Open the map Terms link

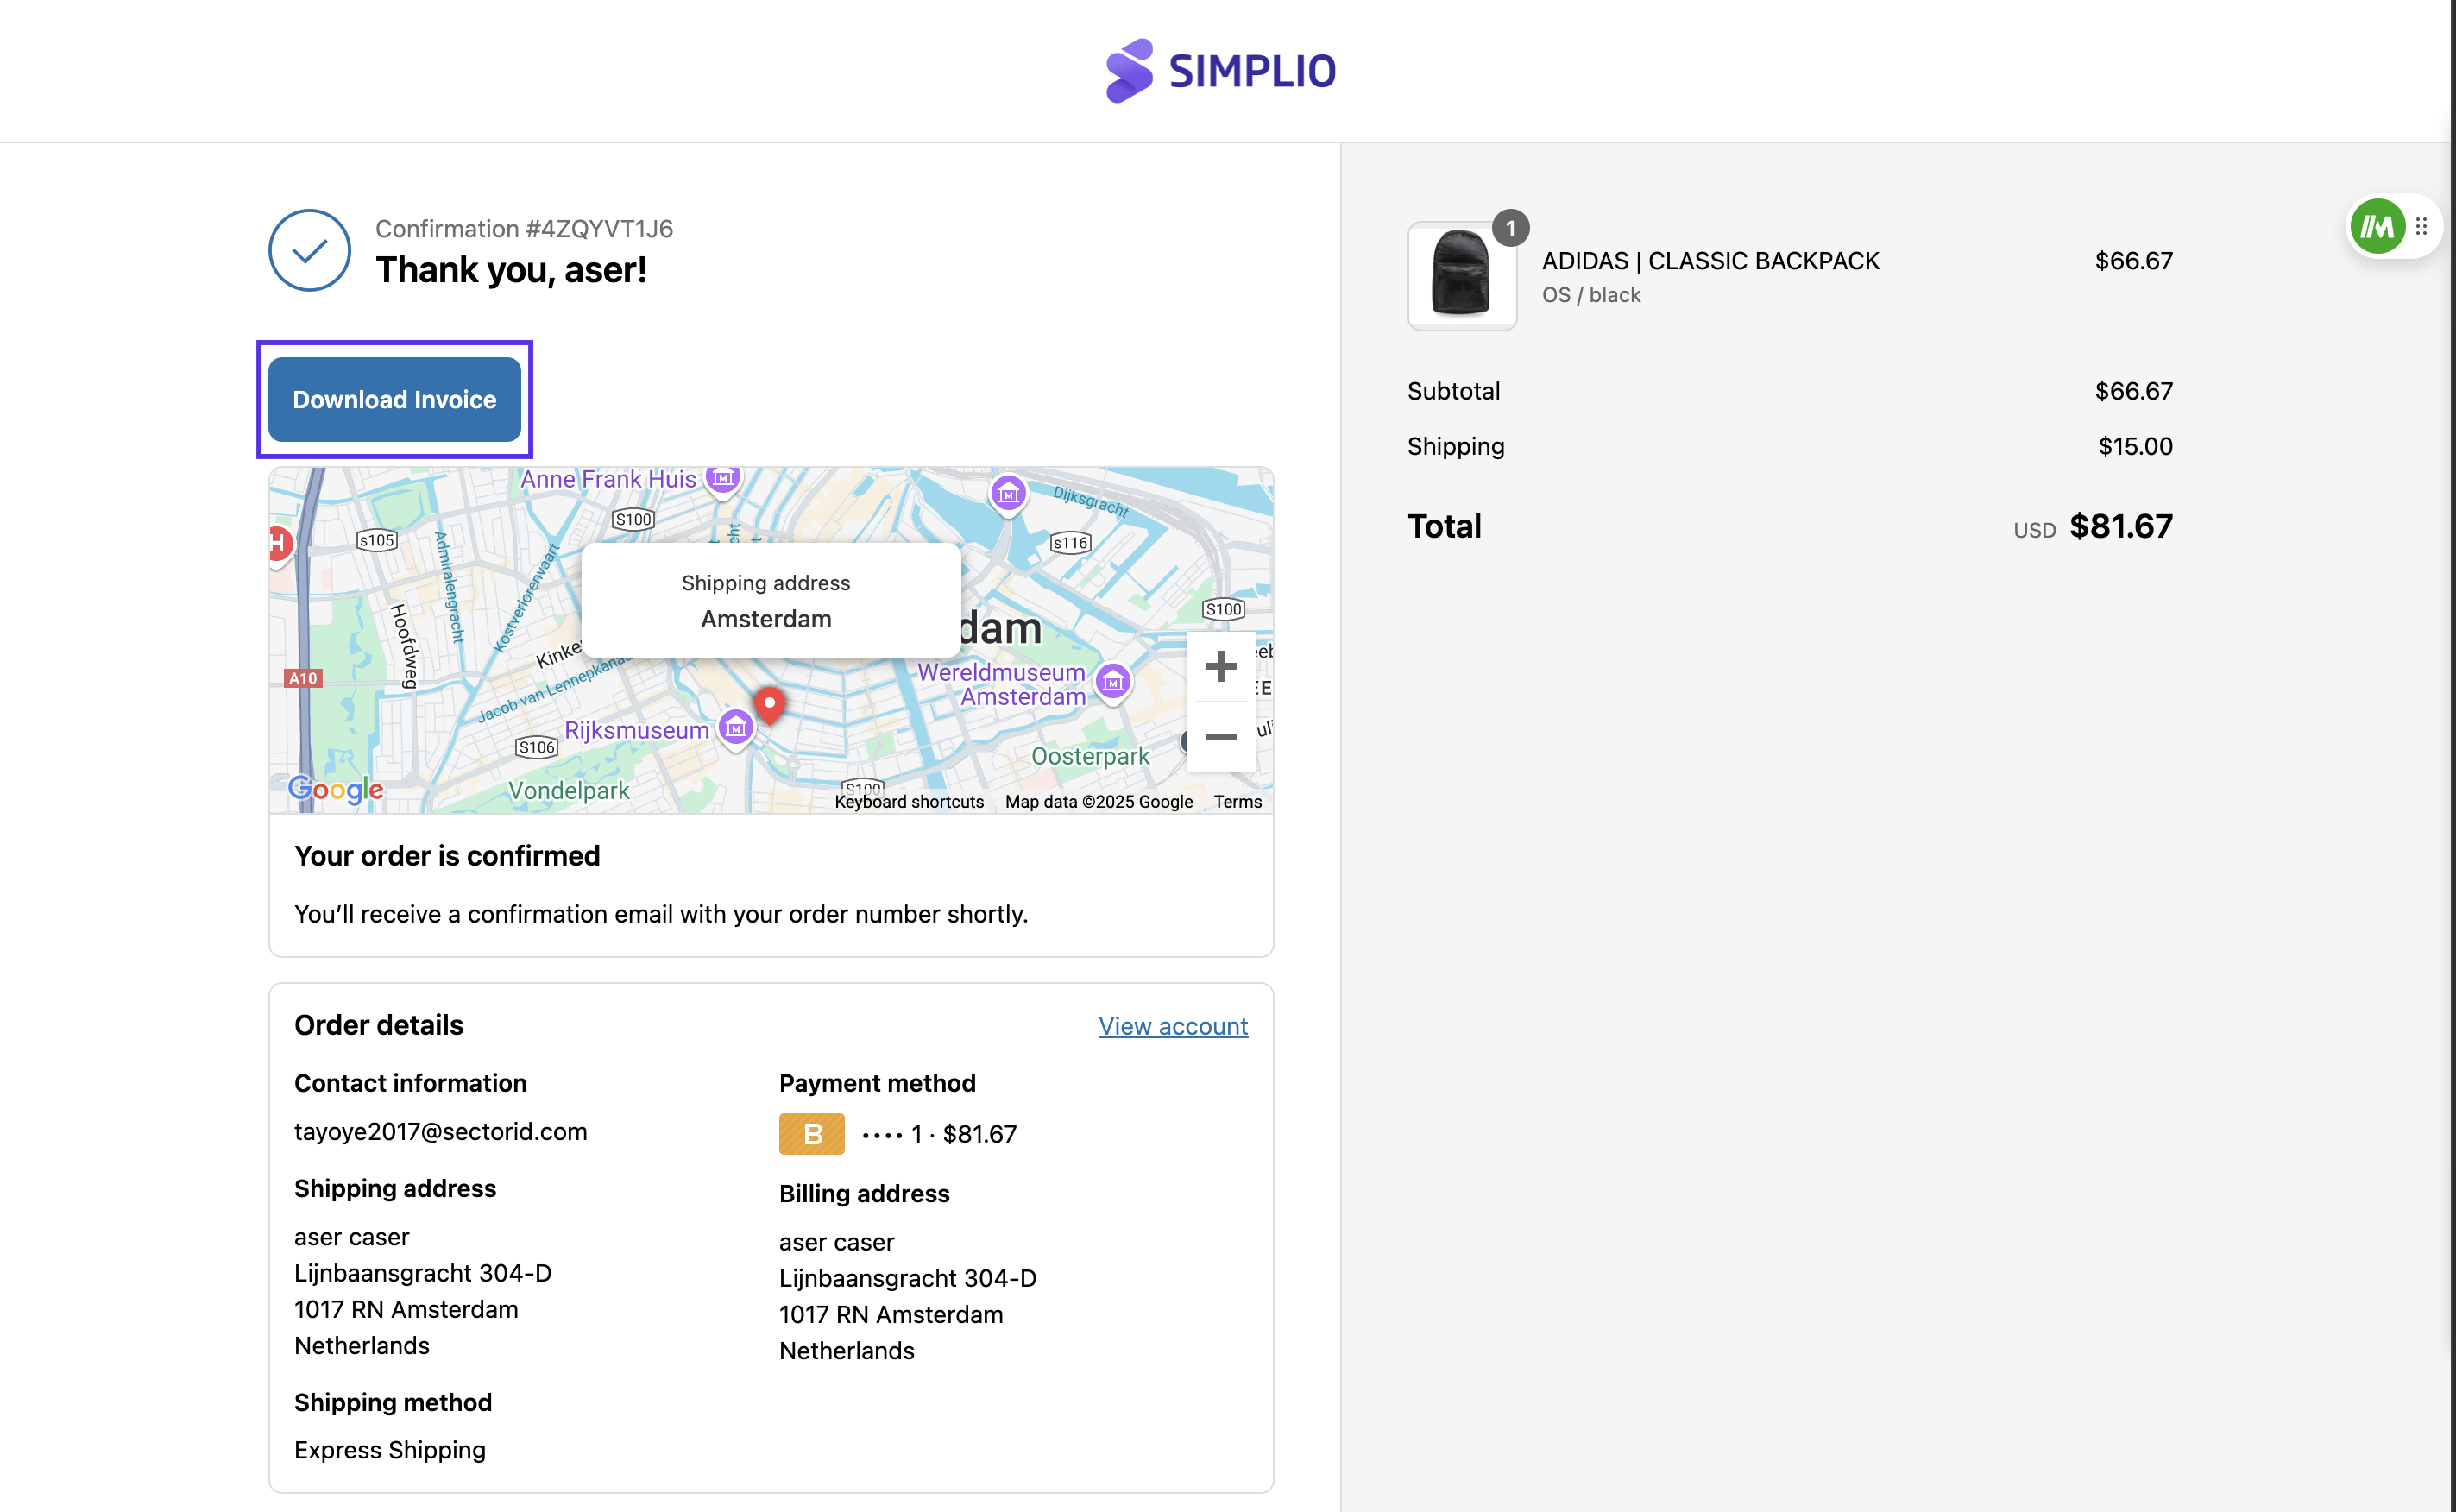1237,802
